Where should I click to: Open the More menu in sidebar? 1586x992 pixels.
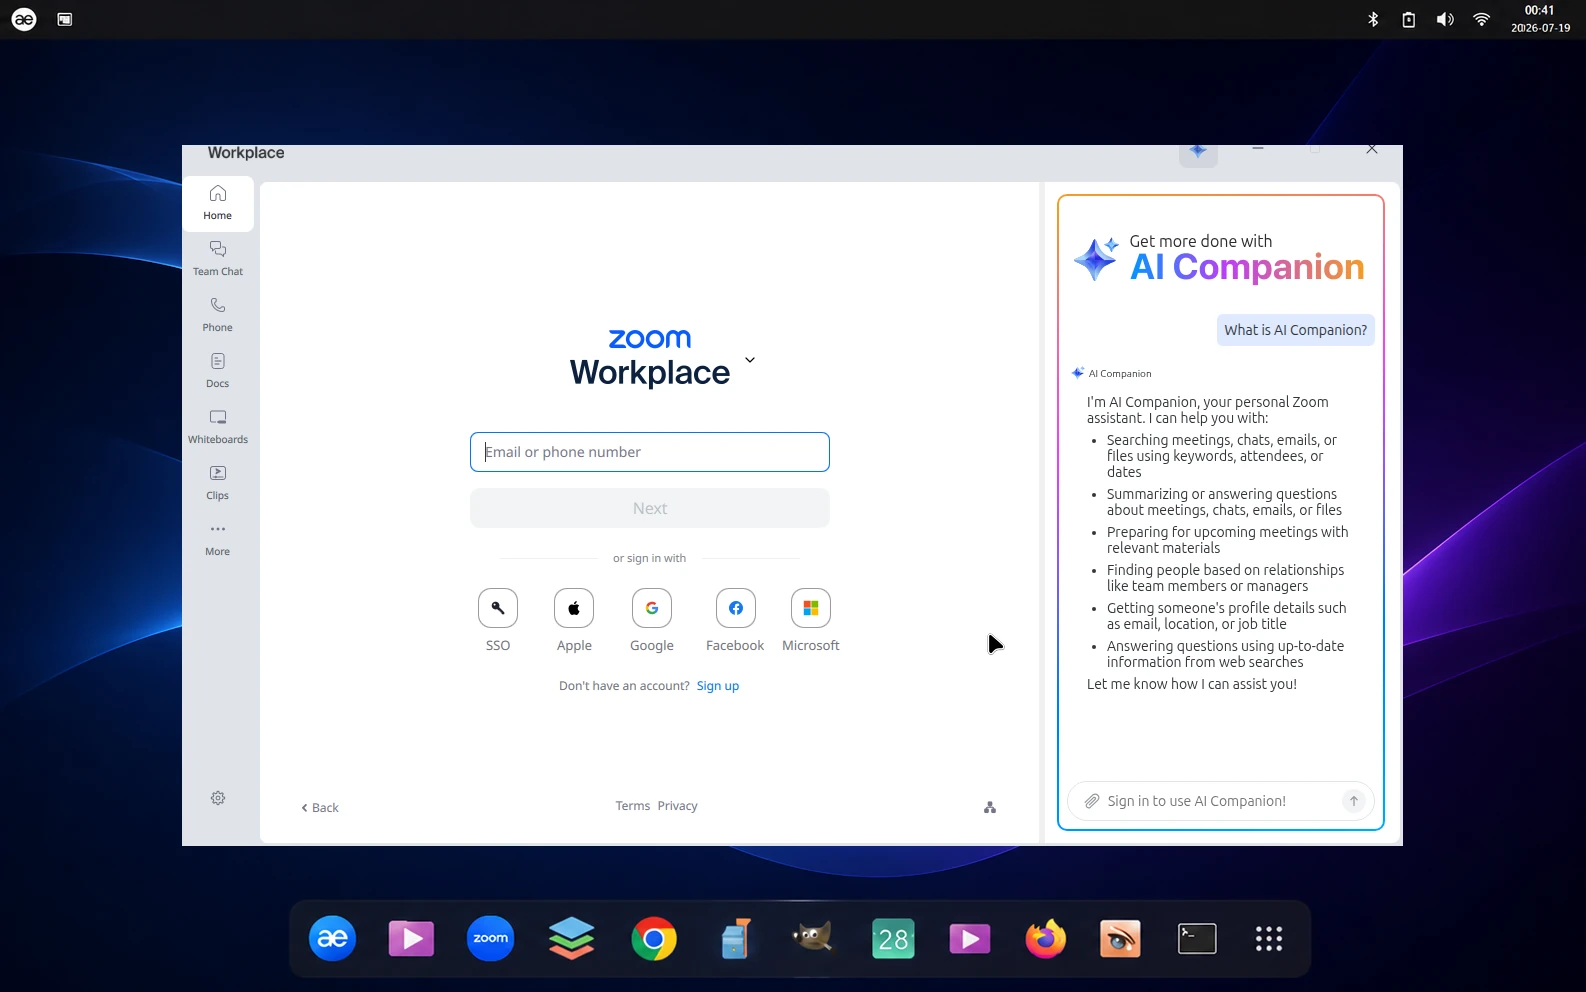218,539
